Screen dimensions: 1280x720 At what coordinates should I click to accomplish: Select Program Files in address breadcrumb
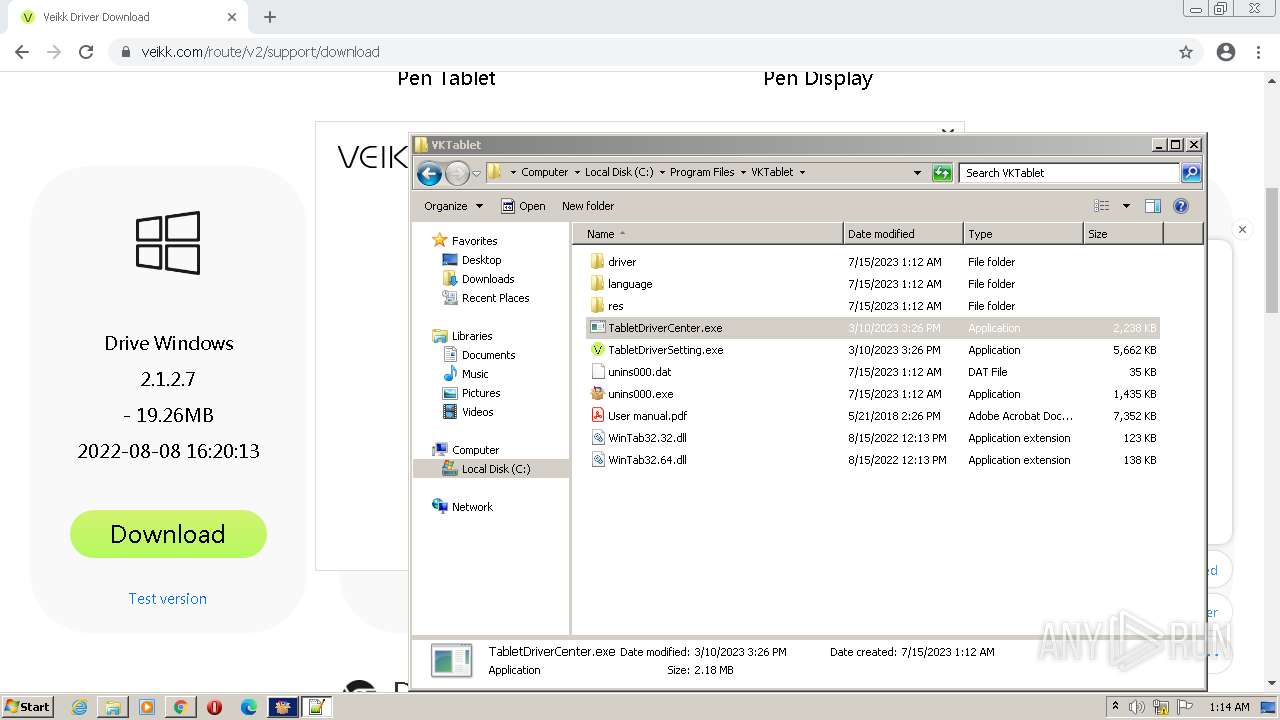click(x=702, y=172)
